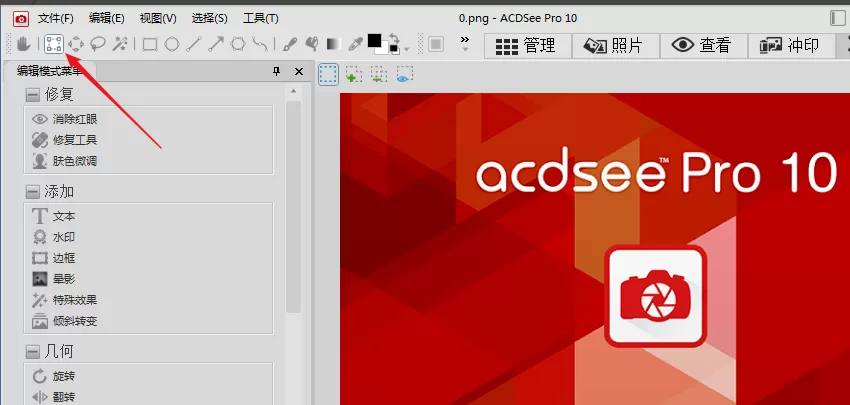850x405 pixels.
Task: Choose the Arrow drawing tool
Action: pos(216,44)
